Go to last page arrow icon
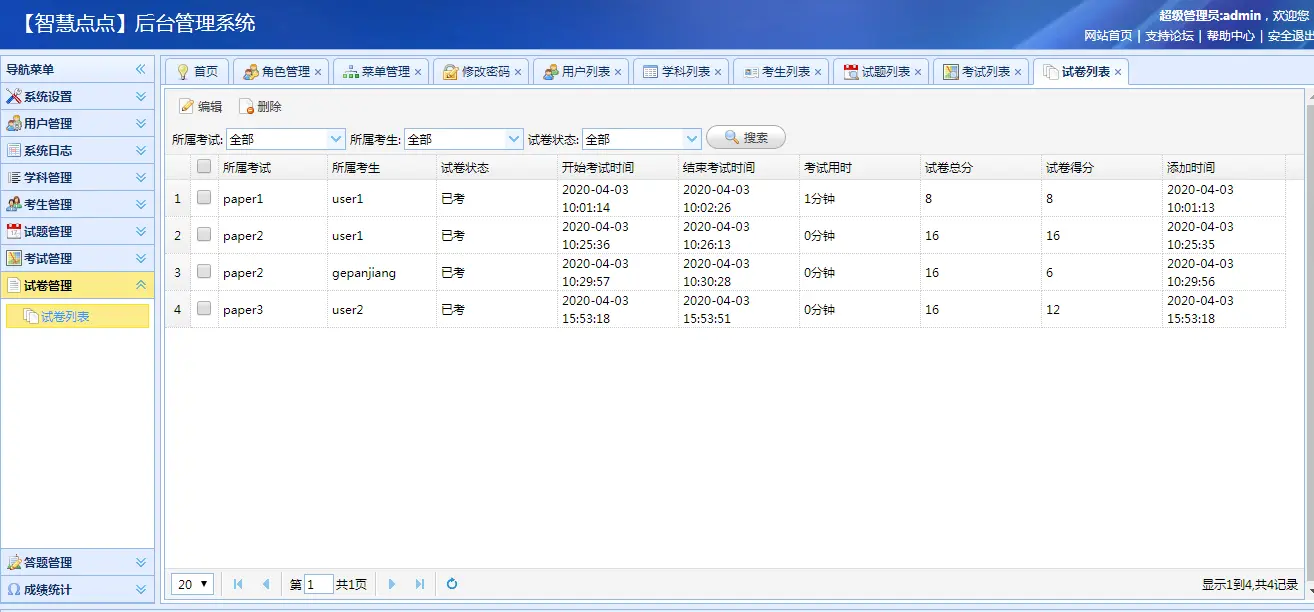This screenshot has height=612, width=1314. pos(419,584)
